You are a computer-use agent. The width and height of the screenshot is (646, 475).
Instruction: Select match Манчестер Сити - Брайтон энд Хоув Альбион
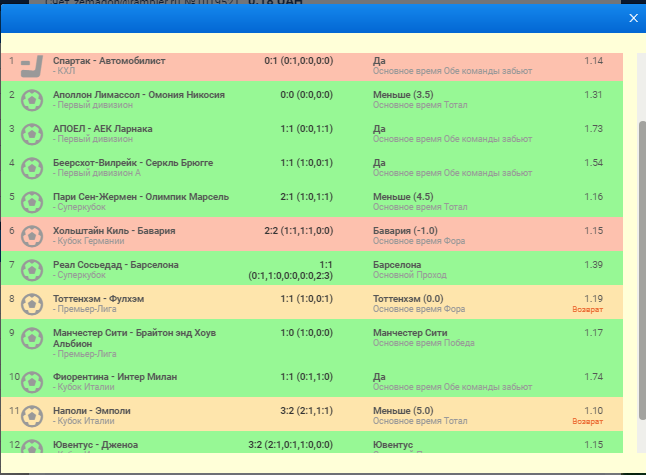(x=134, y=338)
